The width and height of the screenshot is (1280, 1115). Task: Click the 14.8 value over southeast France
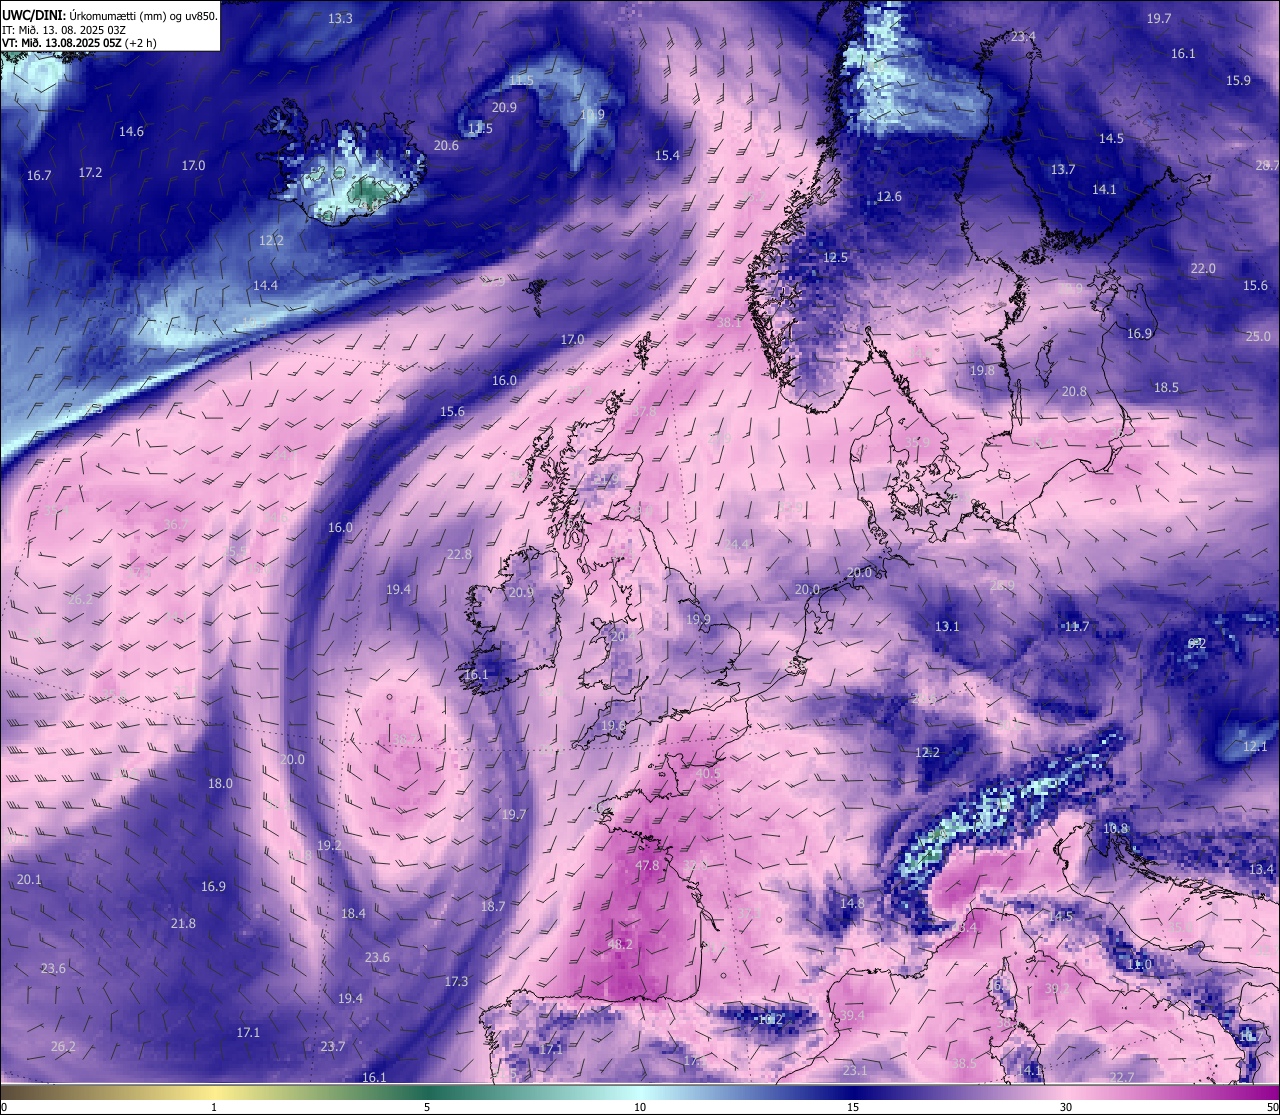[x=852, y=904]
